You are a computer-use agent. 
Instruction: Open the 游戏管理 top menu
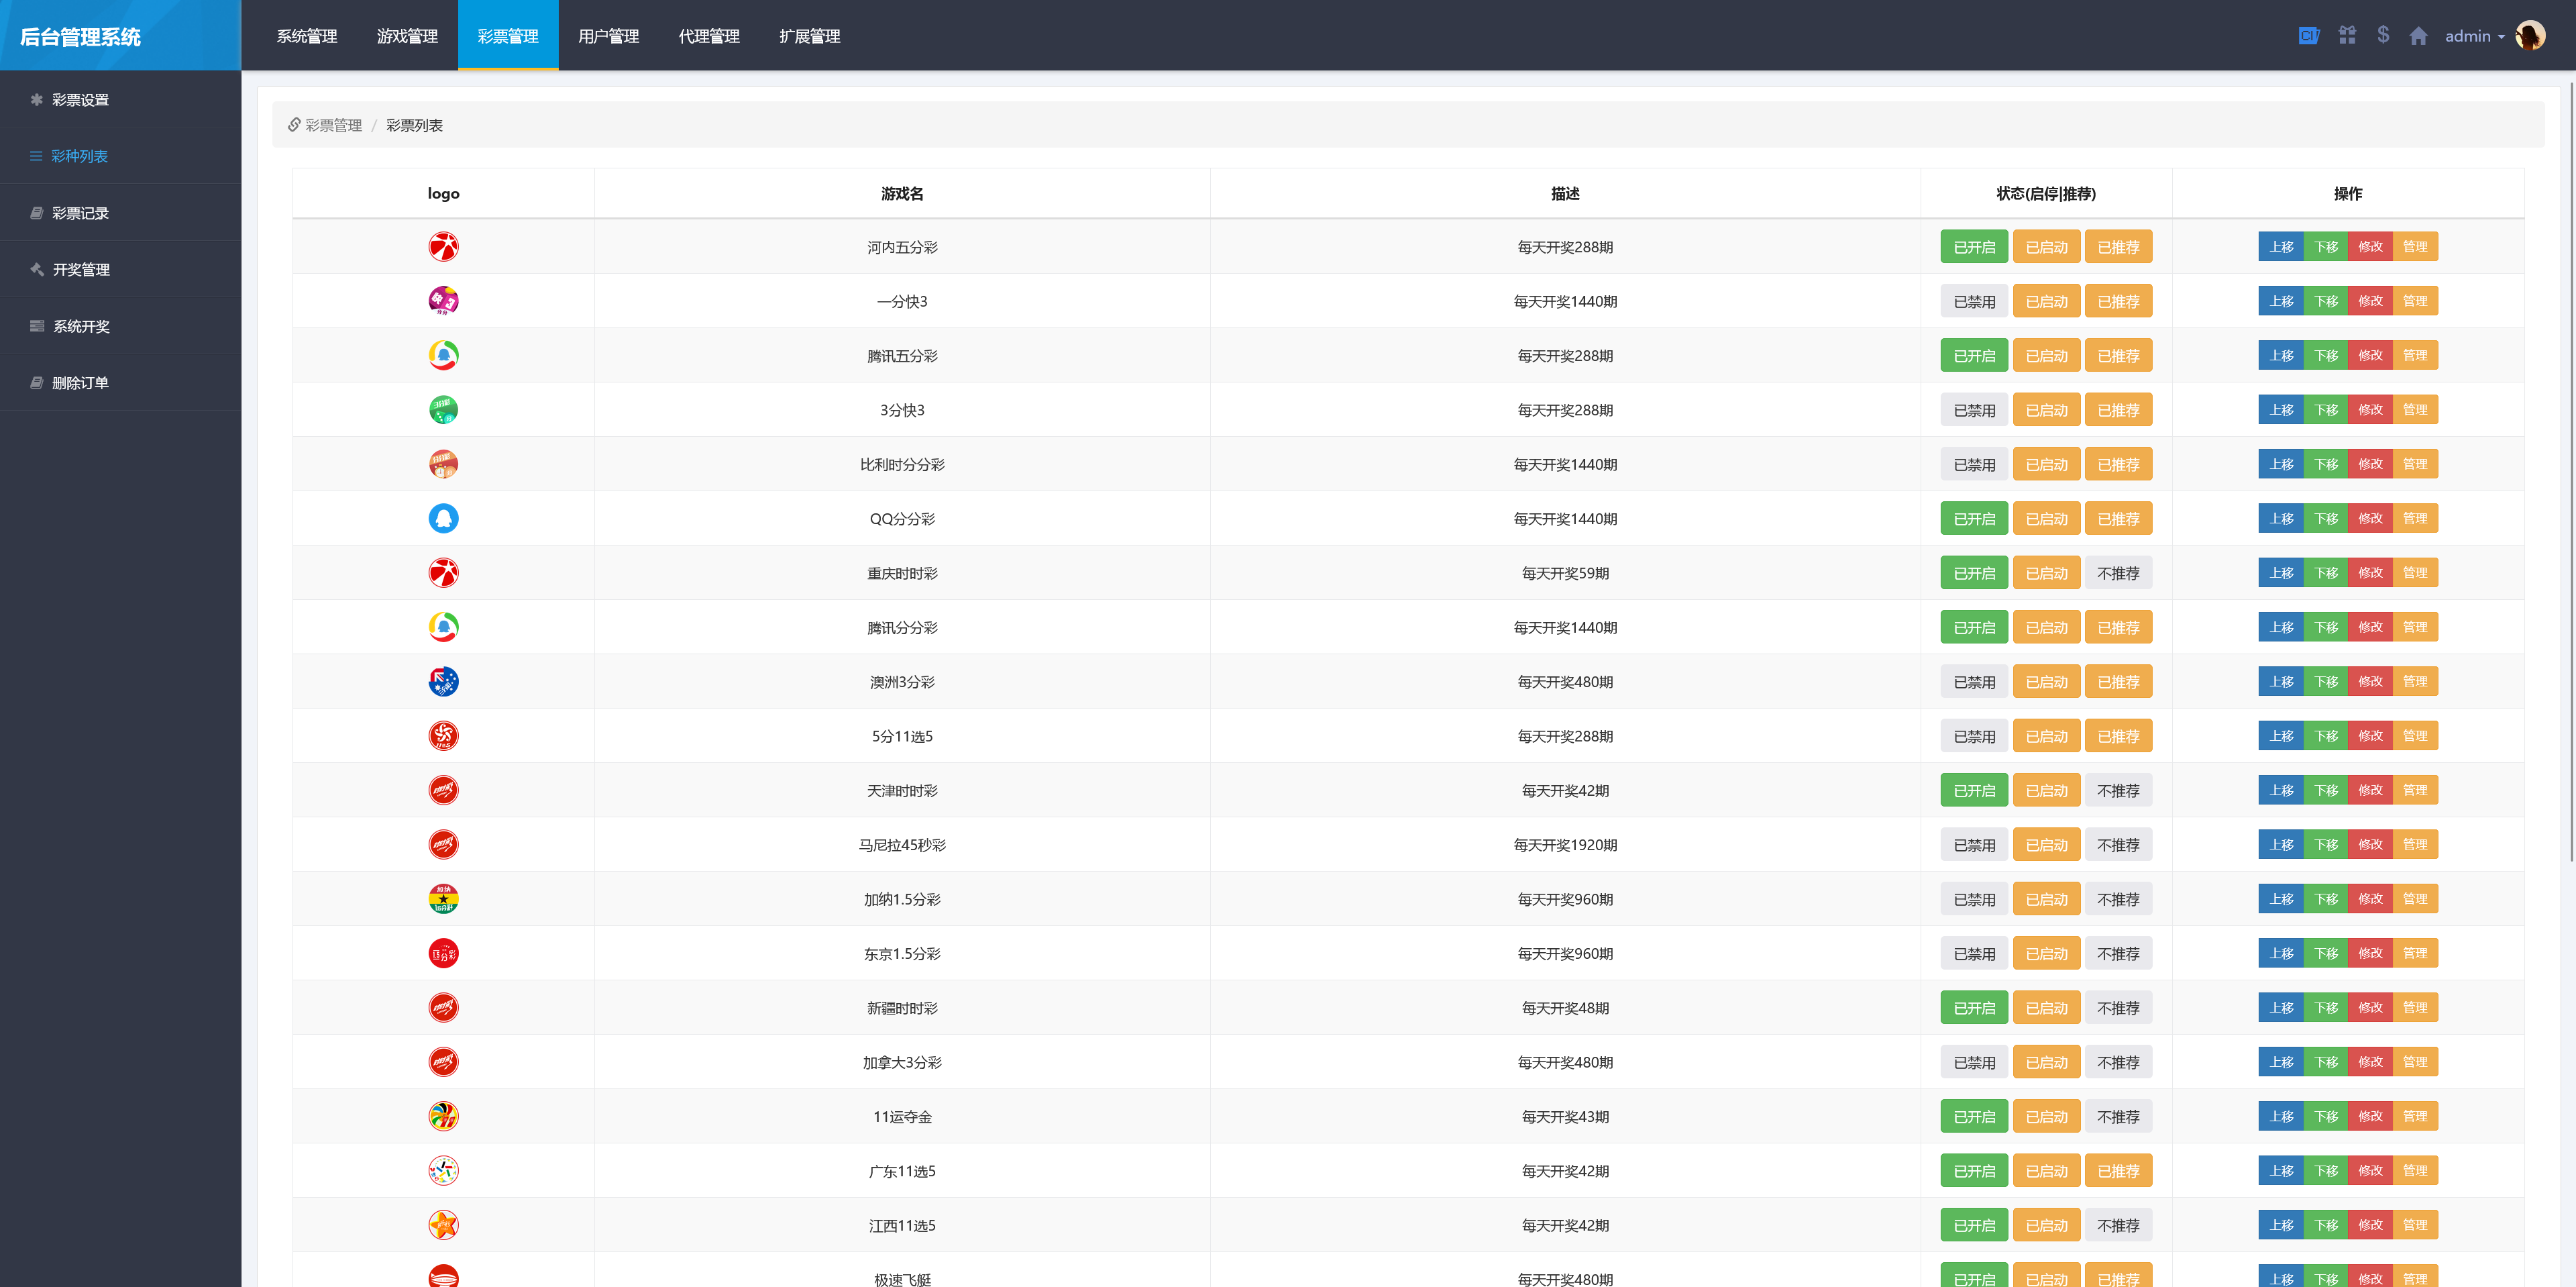tap(407, 36)
